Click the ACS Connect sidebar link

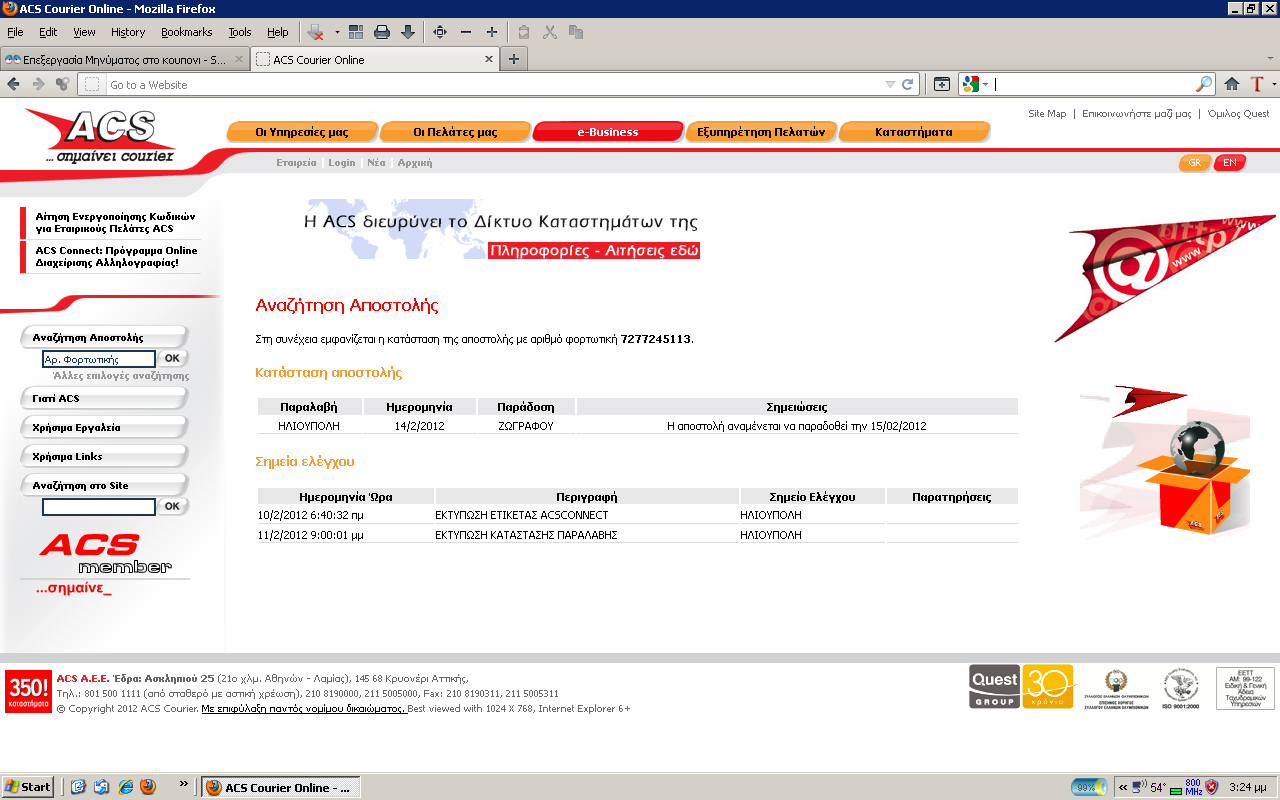click(x=116, y=257)
